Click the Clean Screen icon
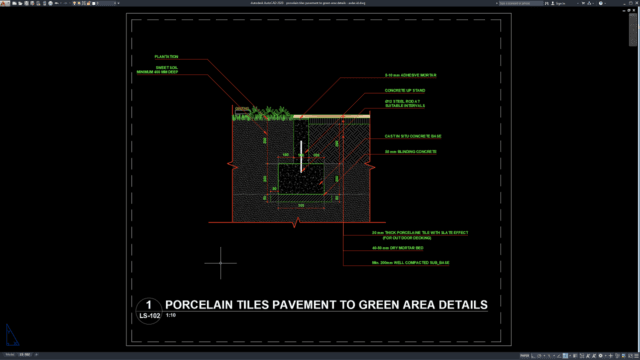 tap(630, 356)
